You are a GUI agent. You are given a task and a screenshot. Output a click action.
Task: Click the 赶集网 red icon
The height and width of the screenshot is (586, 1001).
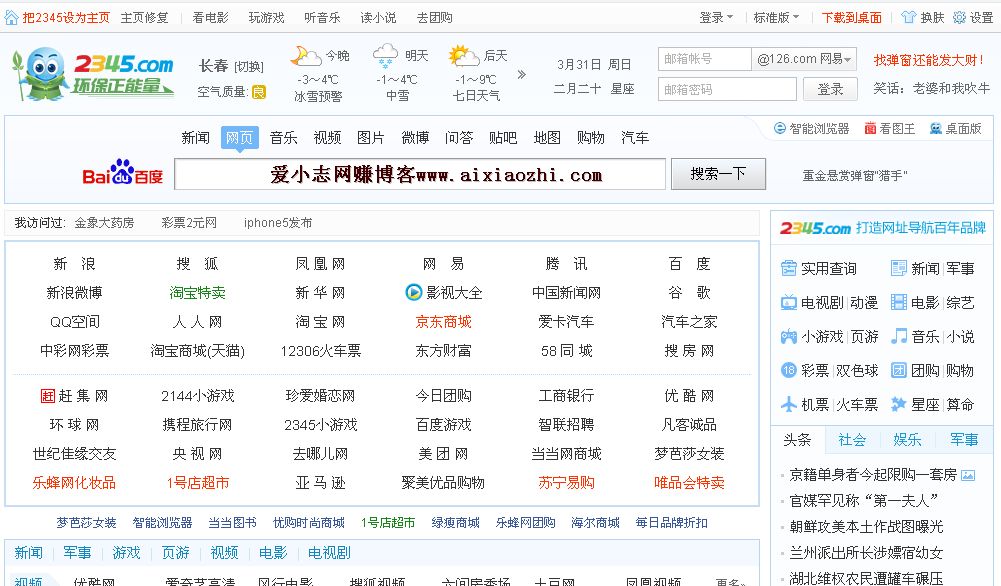coord(48,396)
